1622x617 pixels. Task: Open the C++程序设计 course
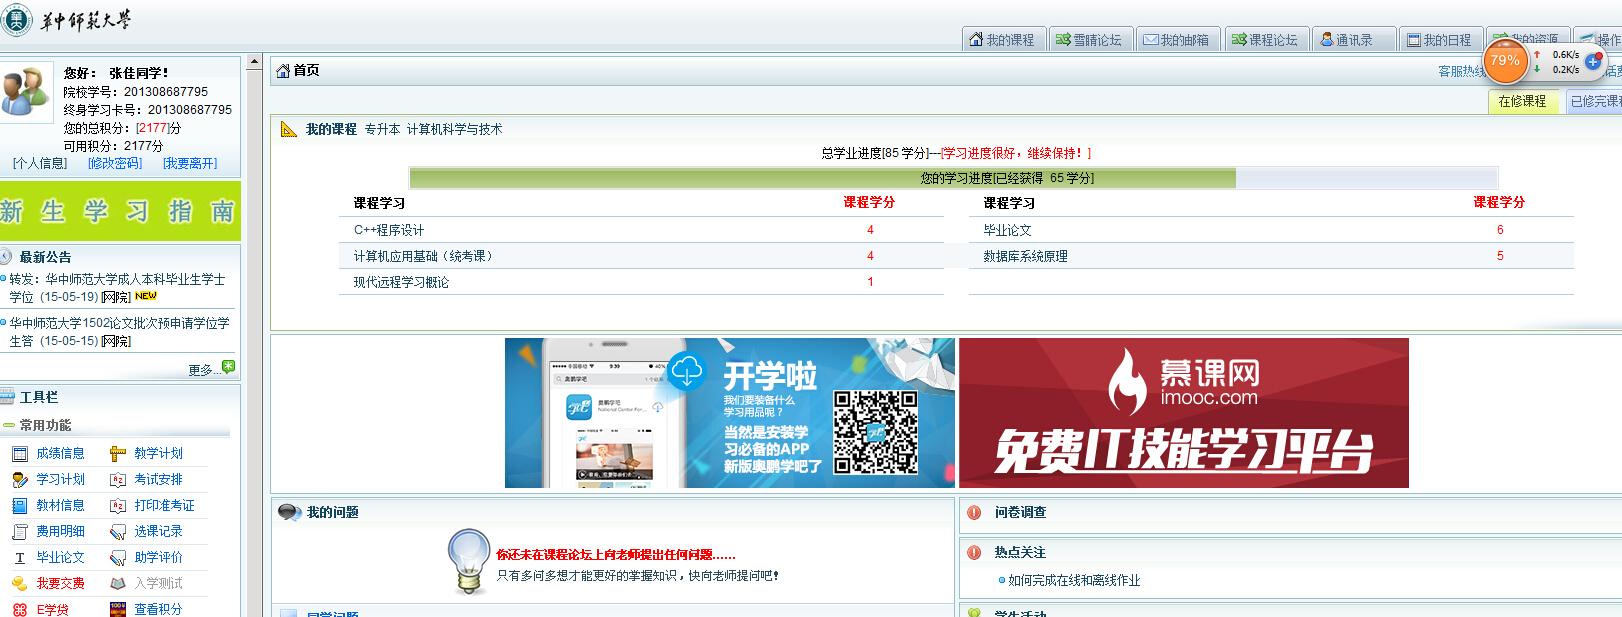389,230
